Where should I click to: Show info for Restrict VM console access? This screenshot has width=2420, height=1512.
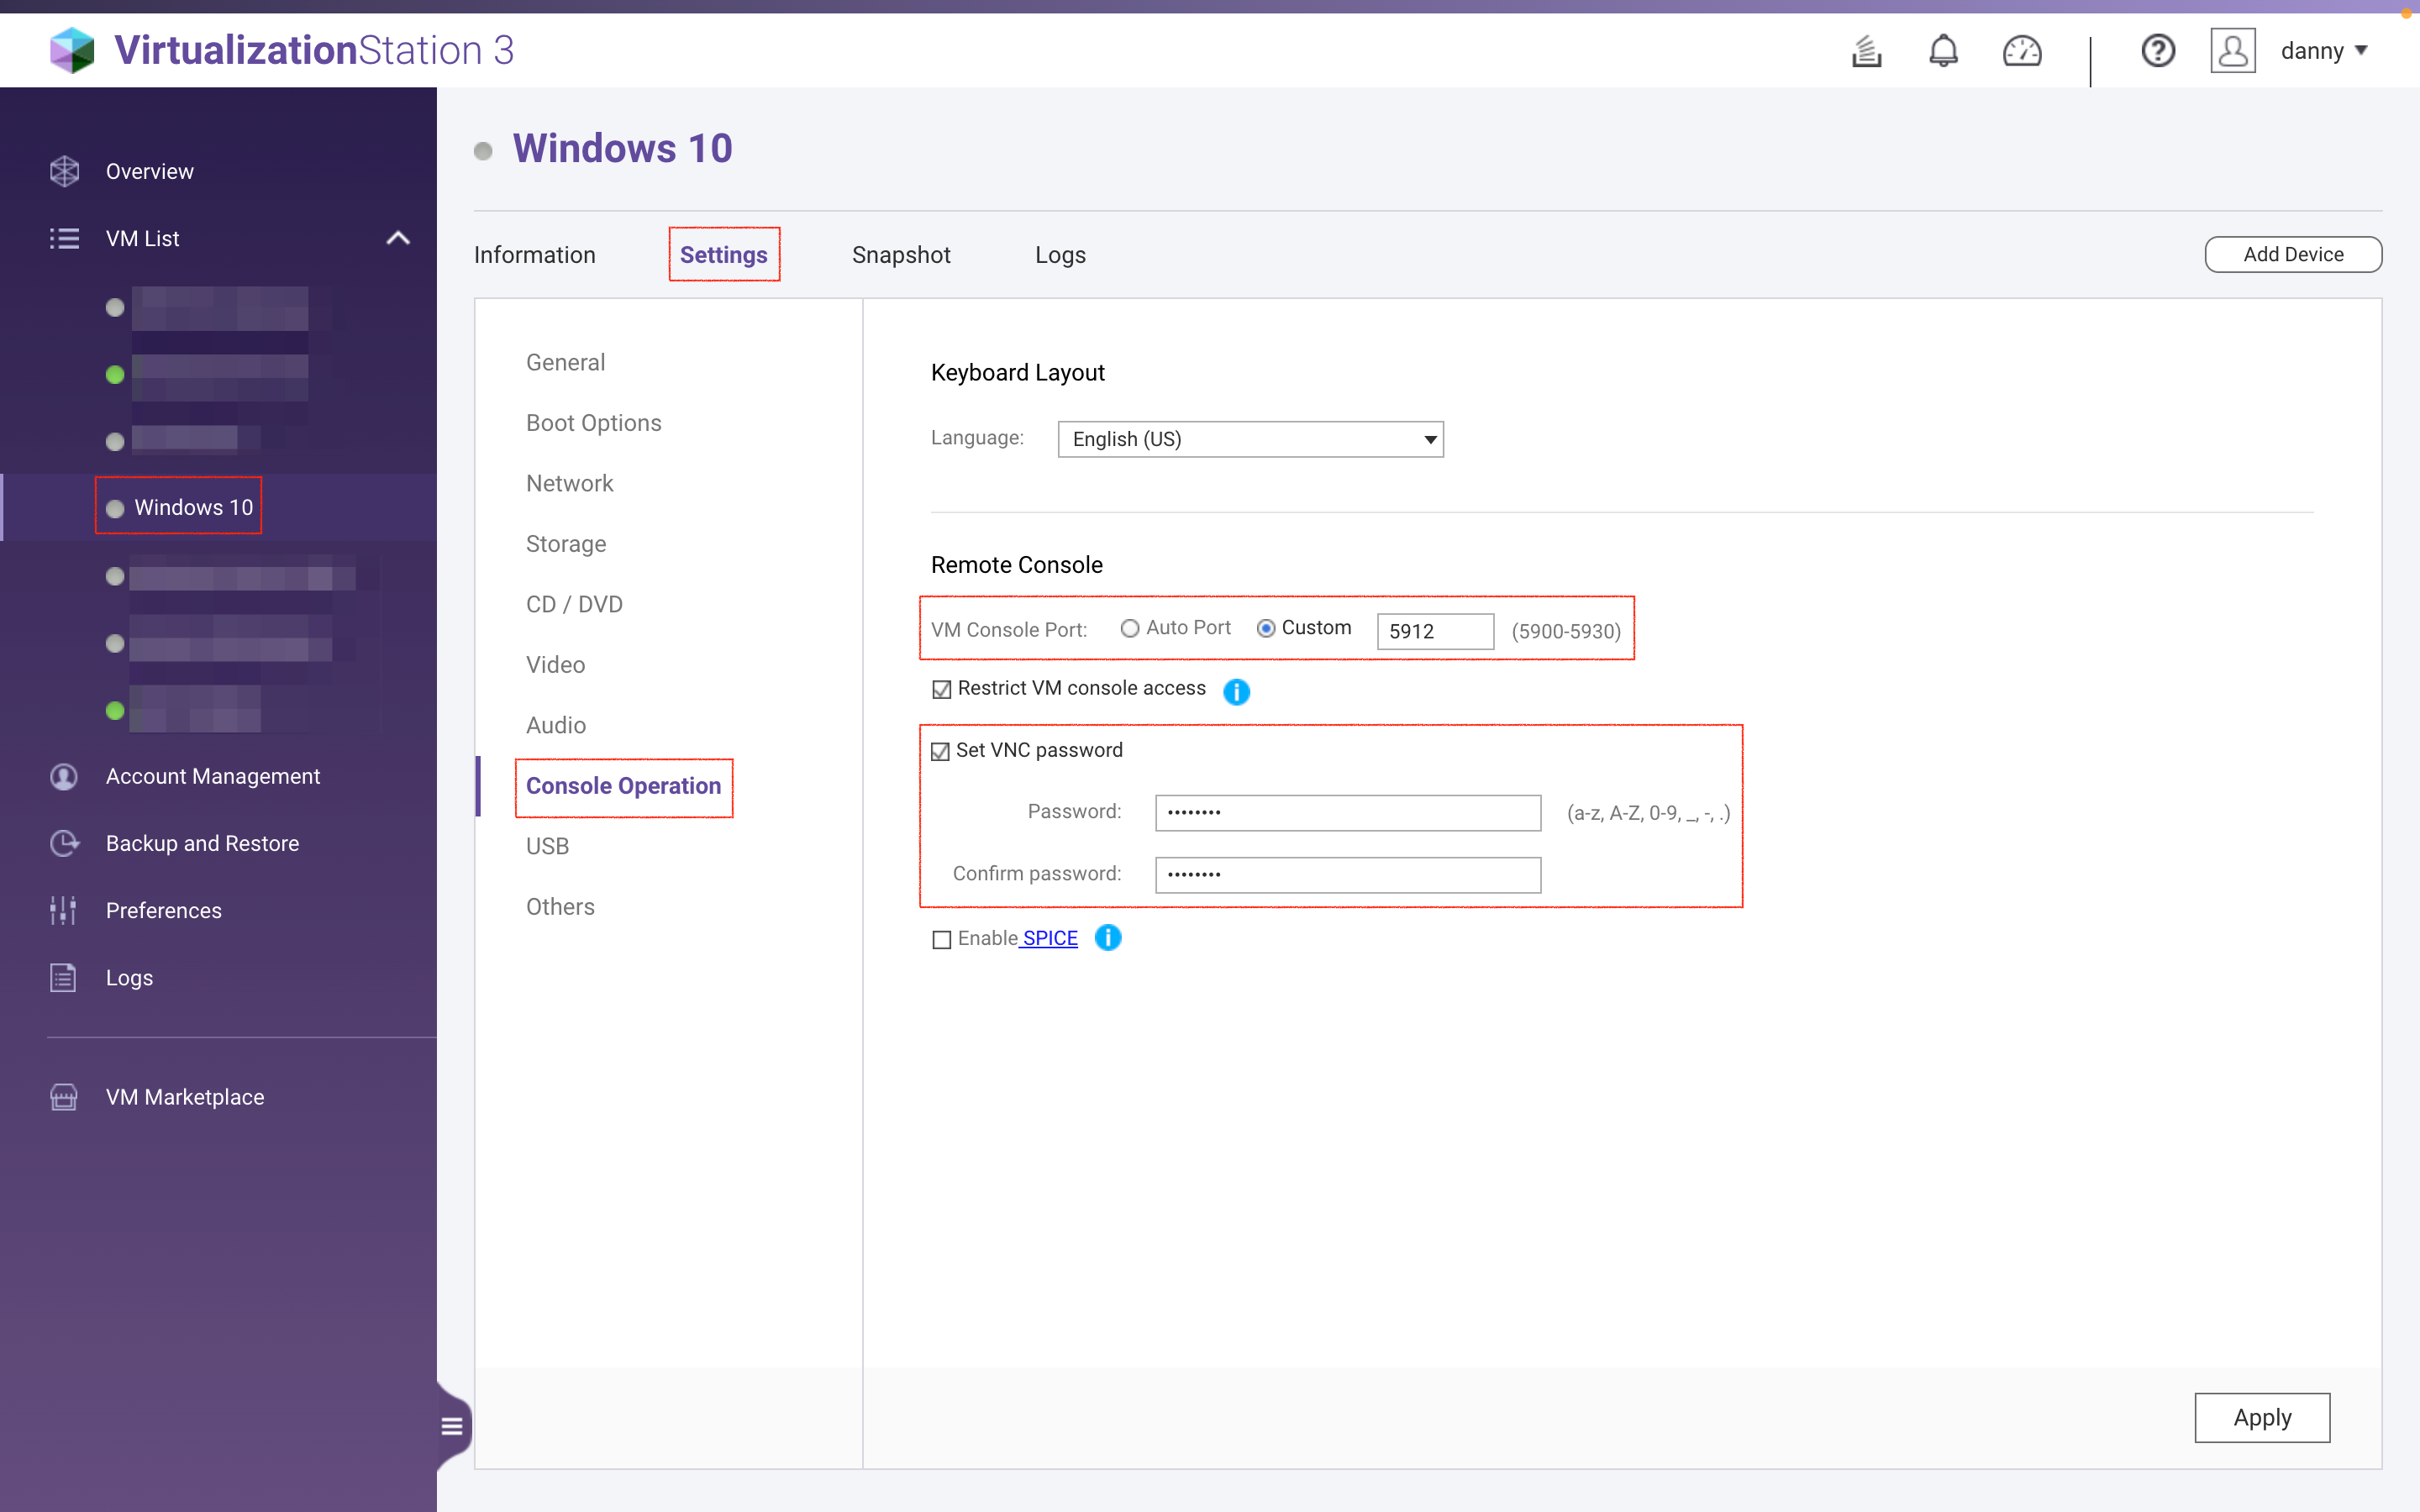coord(1237,691)
